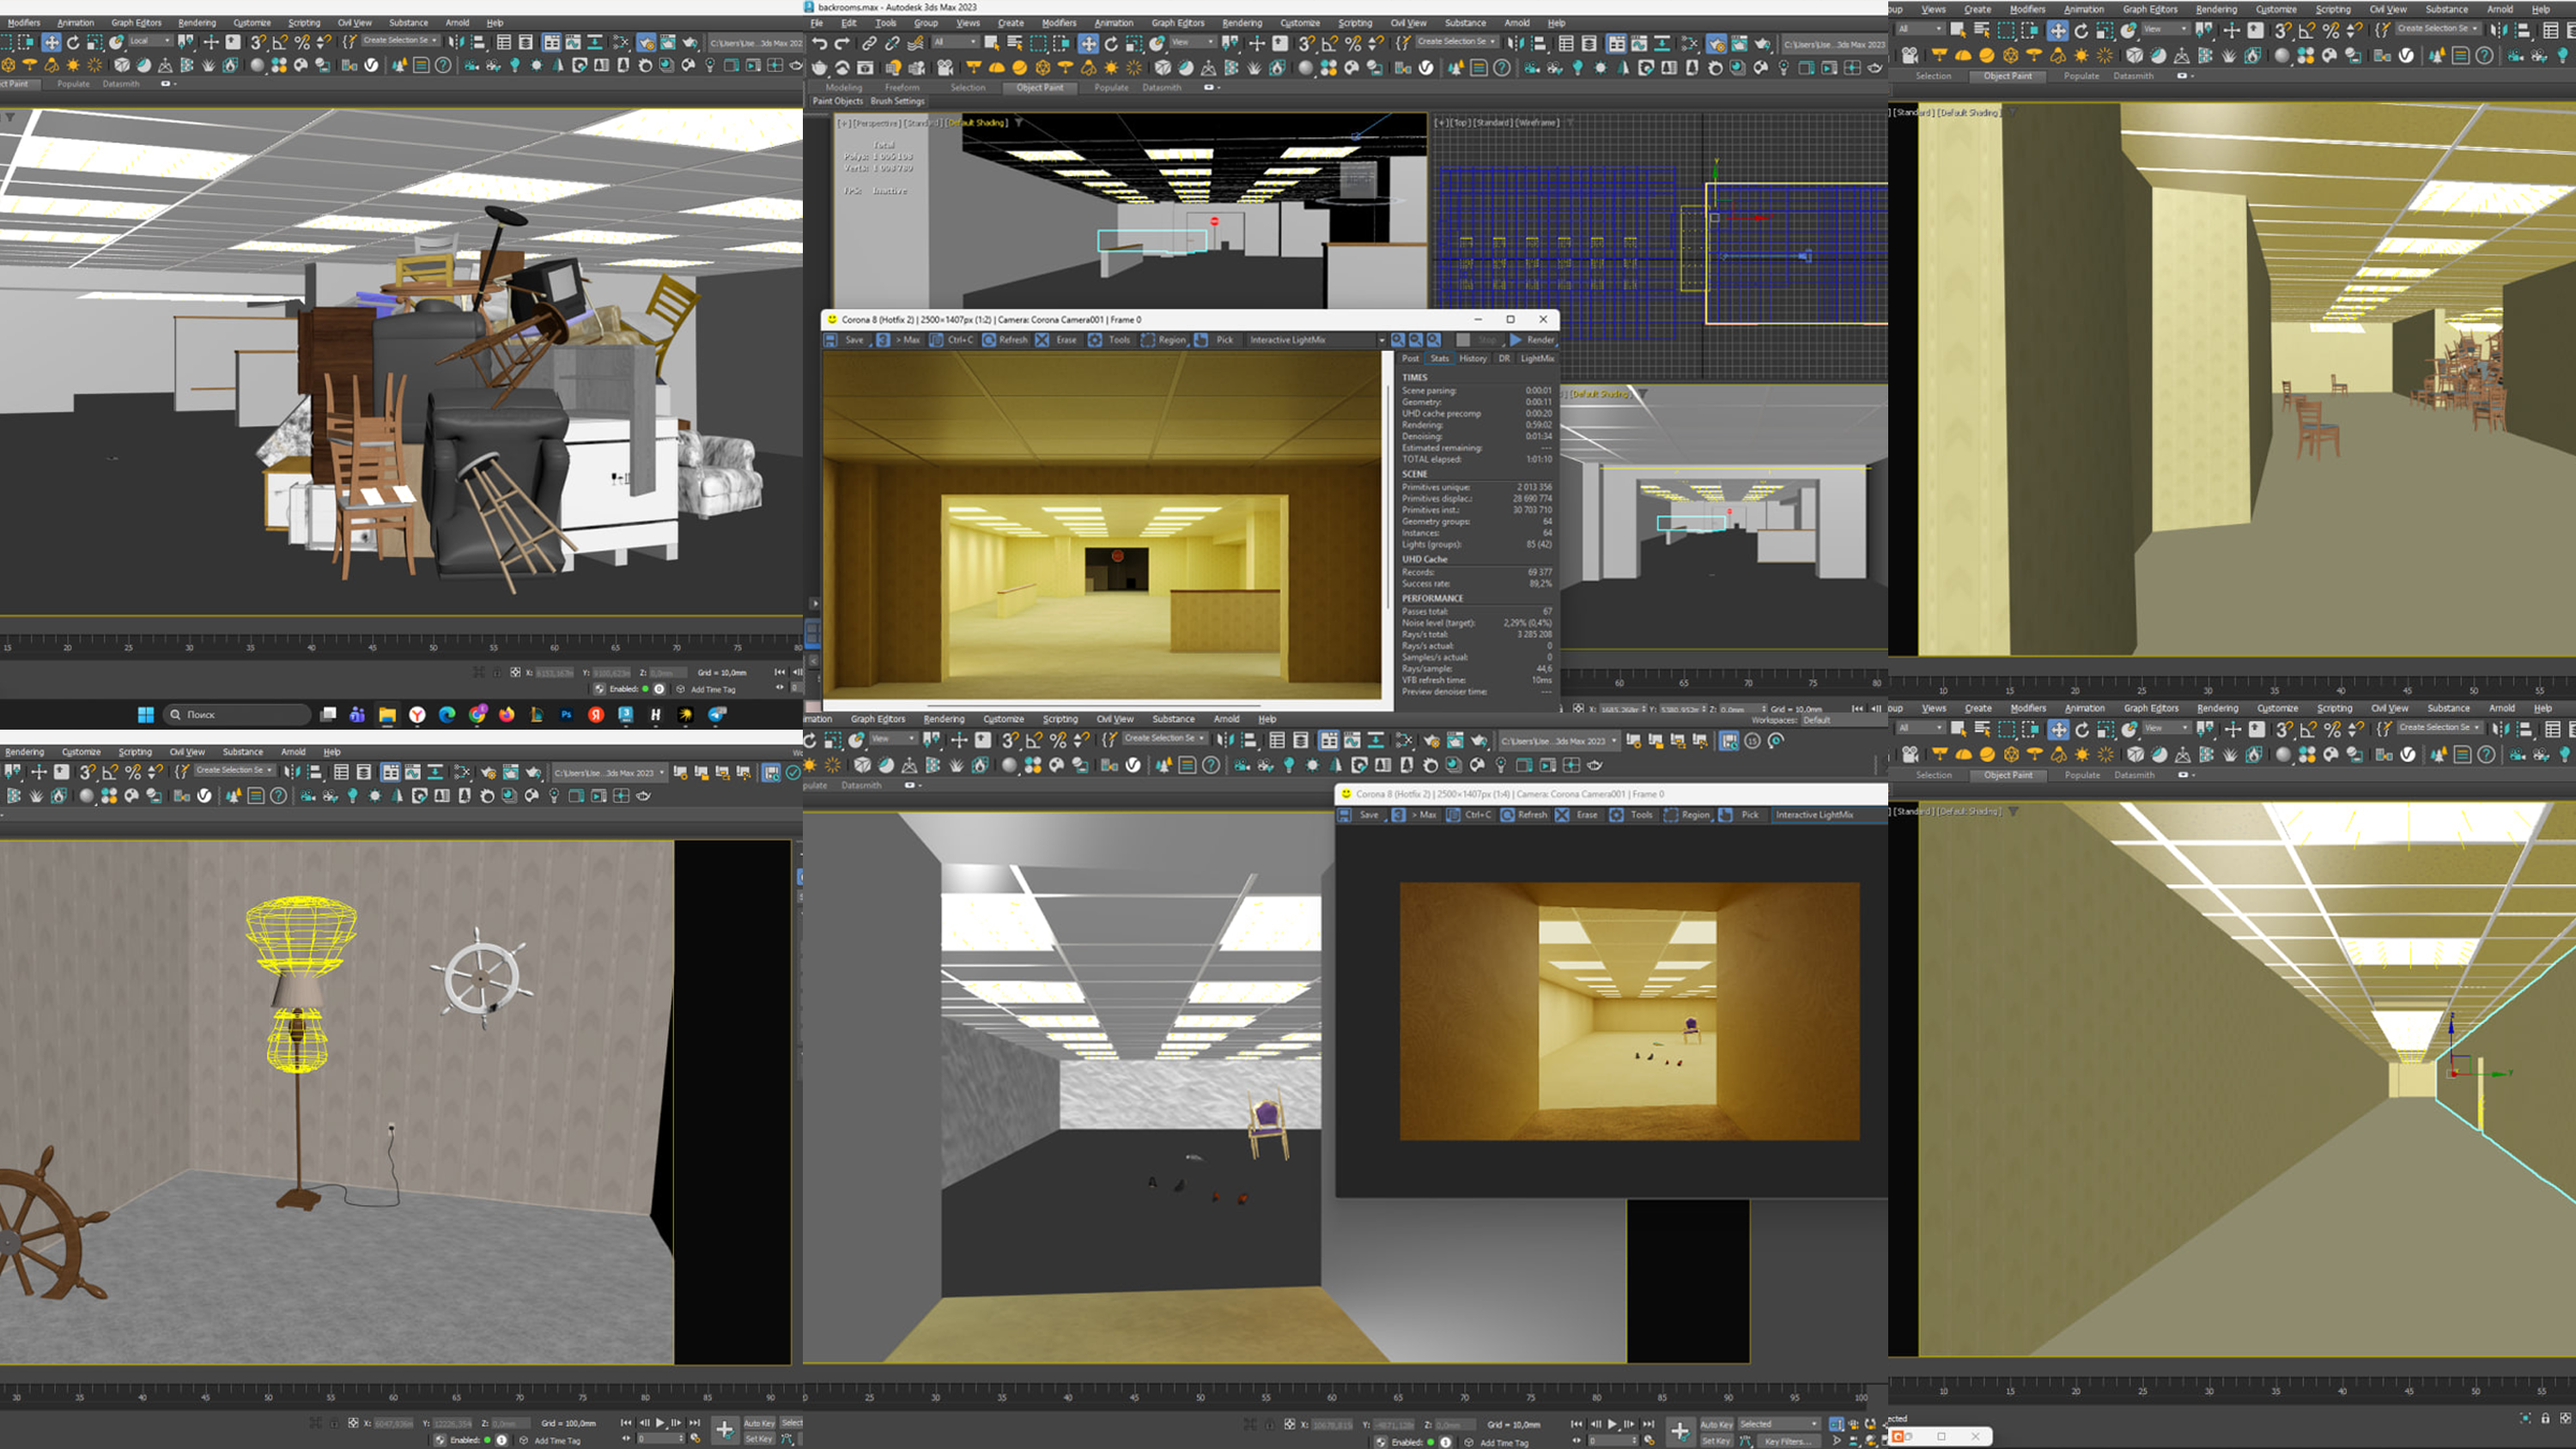Image resolution: width=2576 pixels, height=1449 pixels.
Task: Select the Rotate tool in furniture-pile window toolbar
Action: [x=73, y=42]
